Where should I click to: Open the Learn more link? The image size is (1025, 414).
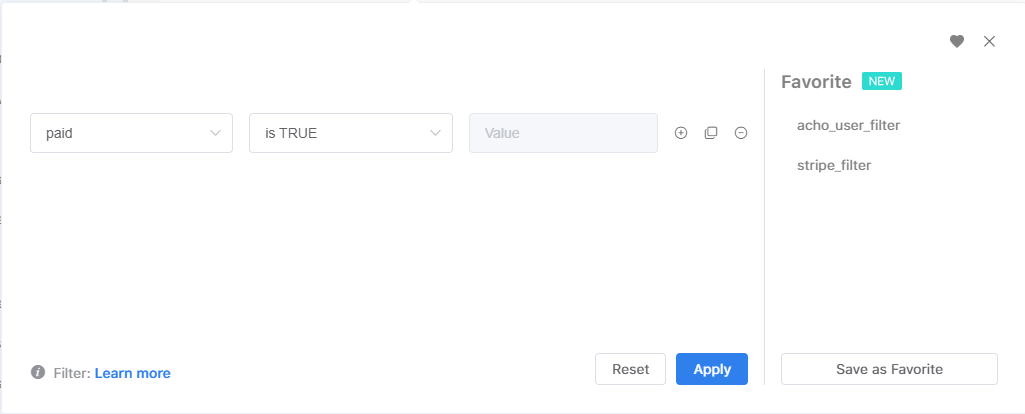tap(133, 373)
